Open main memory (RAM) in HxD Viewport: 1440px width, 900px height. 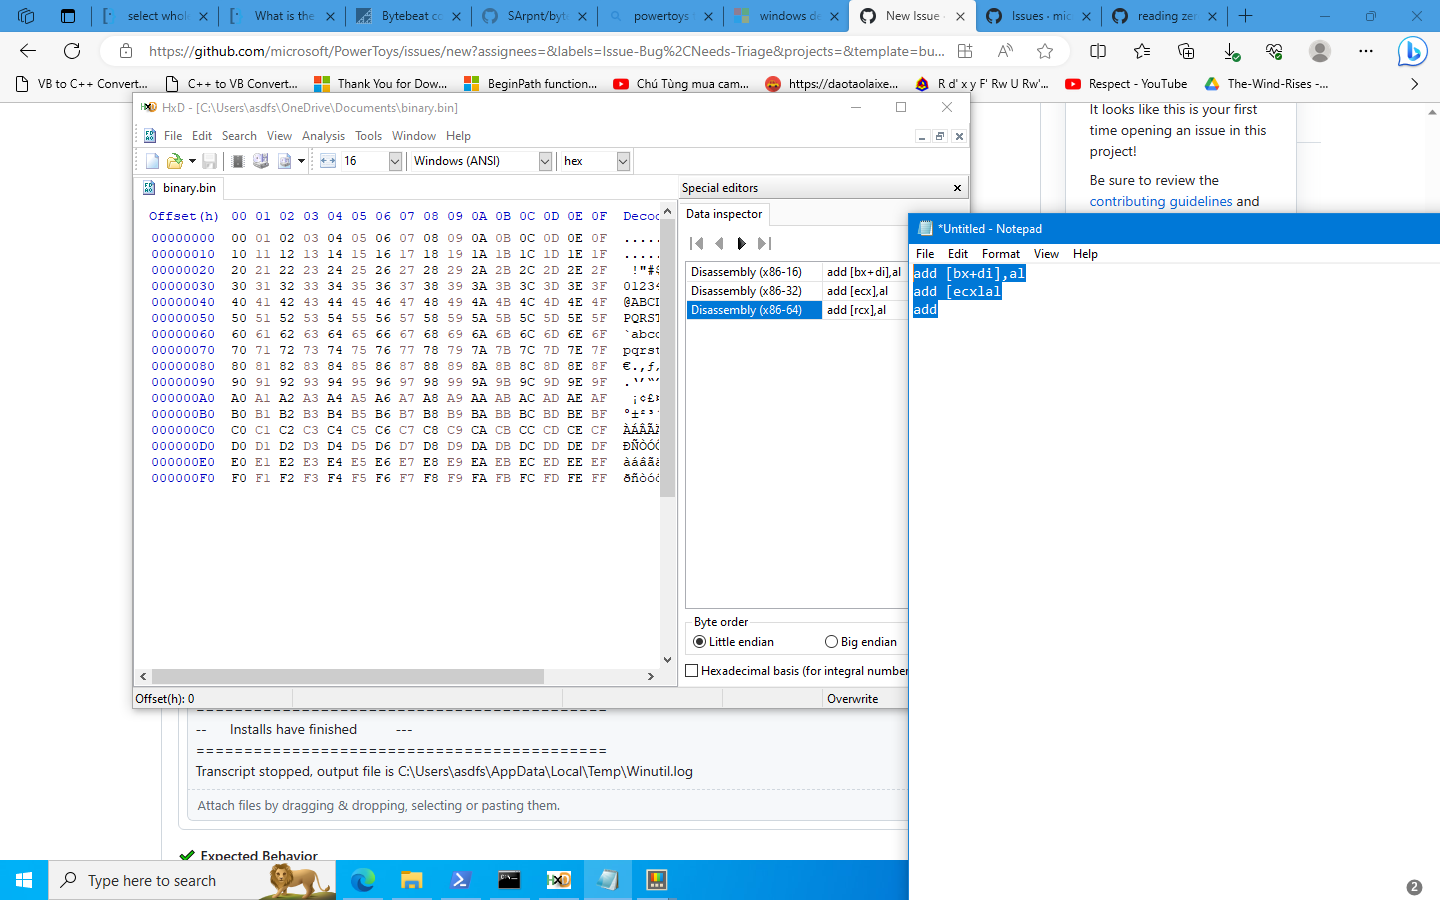tap(236, 161)
